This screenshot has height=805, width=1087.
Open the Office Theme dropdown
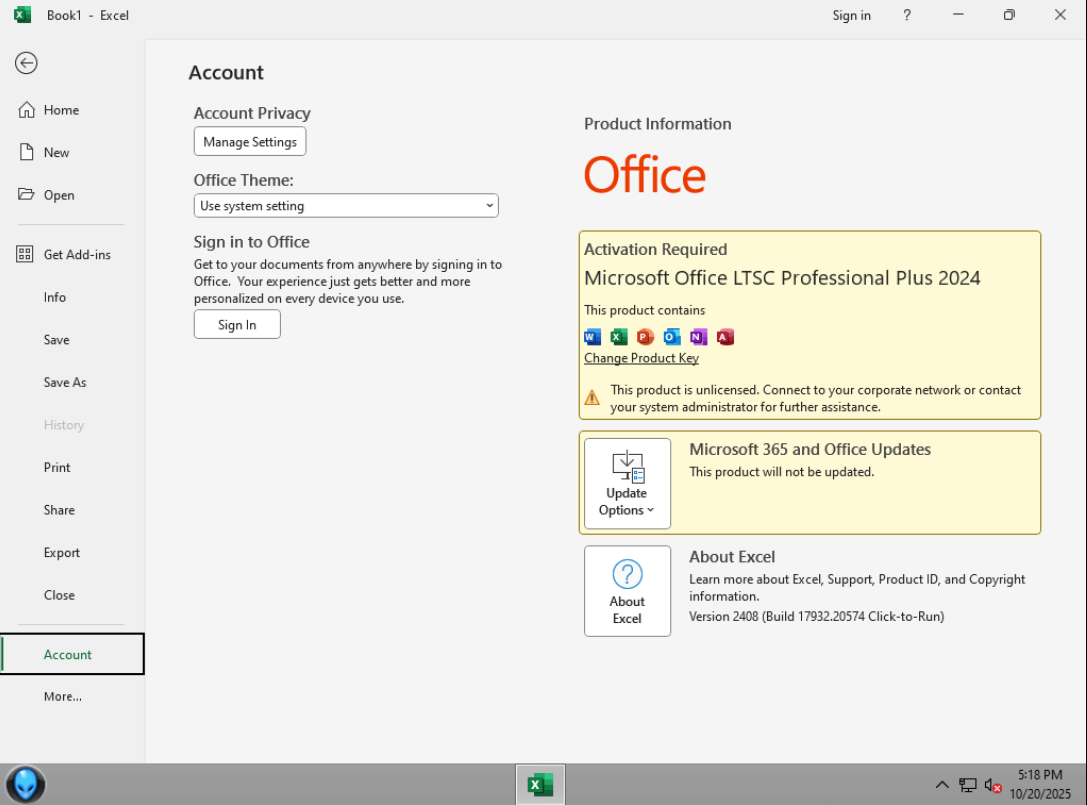(346, 206)
